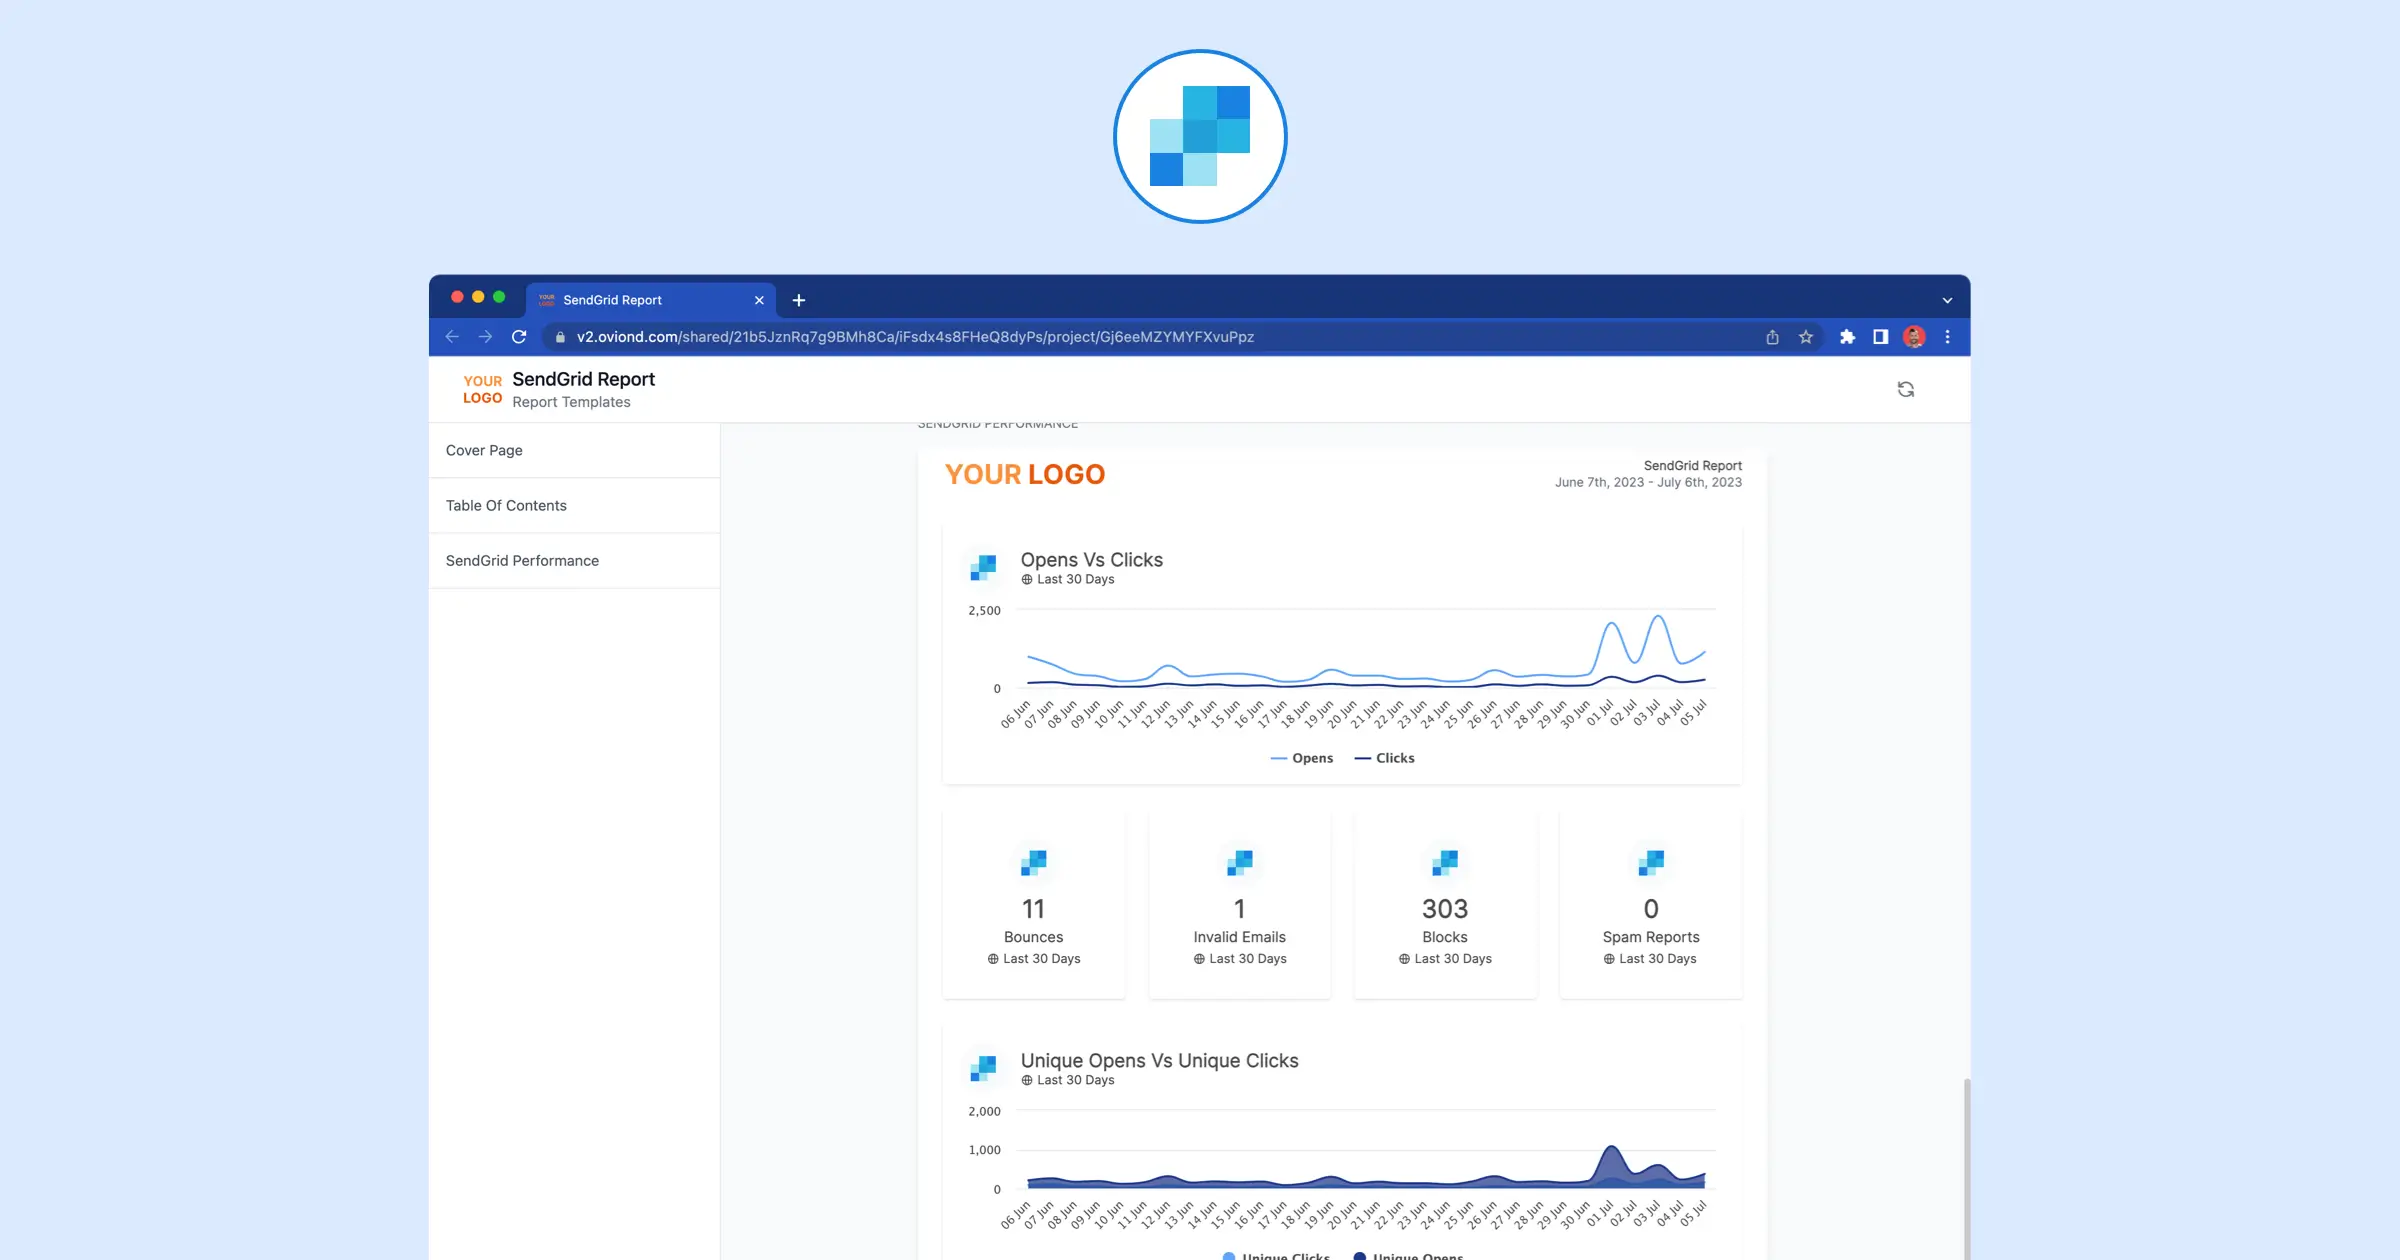Go to Table Of Contents
2400x1260 pixels.
point(574,506)
